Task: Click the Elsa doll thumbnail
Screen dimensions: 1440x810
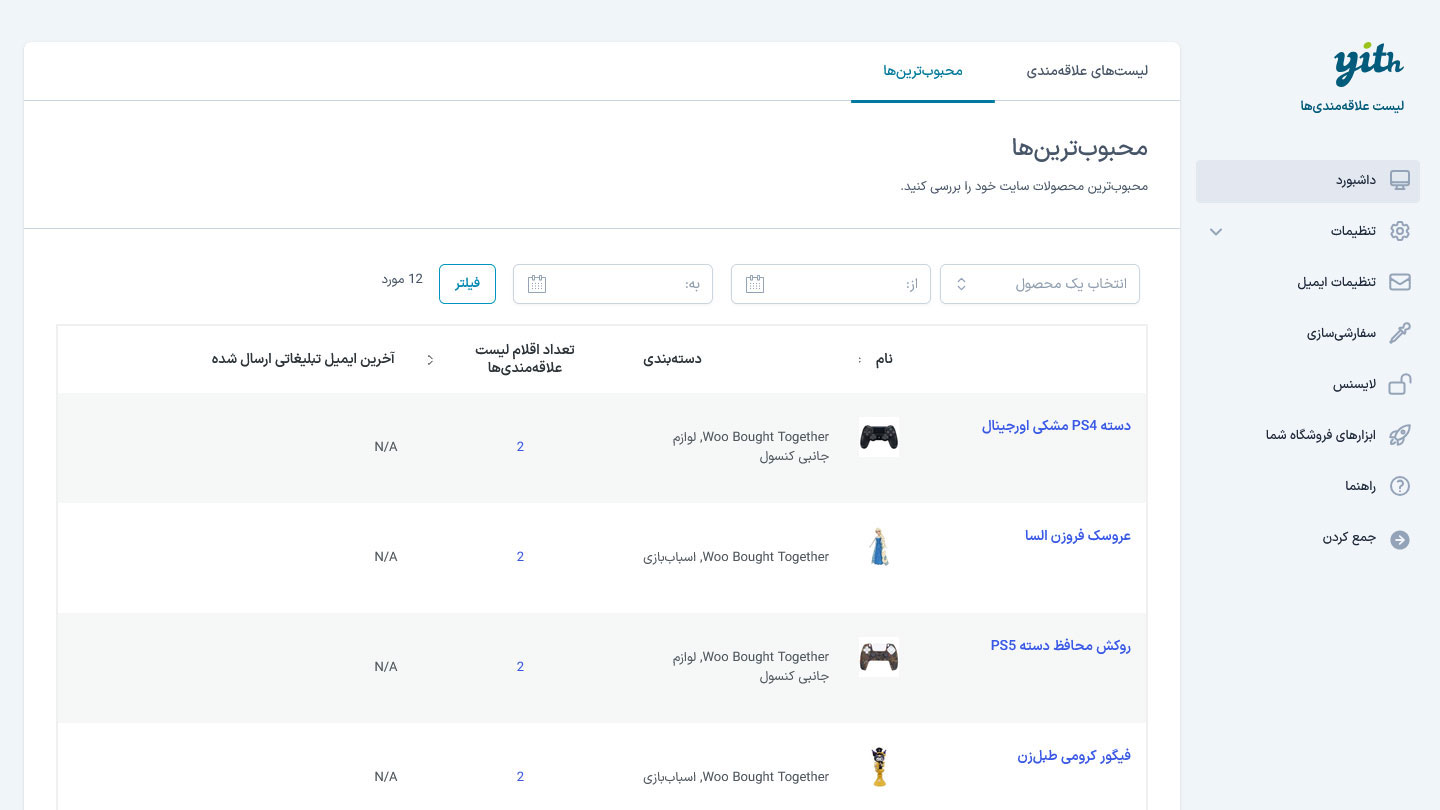Action: [x=879, y=547]
